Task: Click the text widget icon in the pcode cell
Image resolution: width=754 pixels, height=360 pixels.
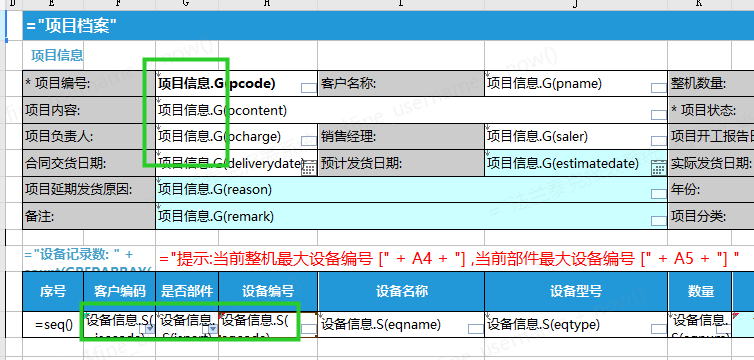Action: (308, 88)
